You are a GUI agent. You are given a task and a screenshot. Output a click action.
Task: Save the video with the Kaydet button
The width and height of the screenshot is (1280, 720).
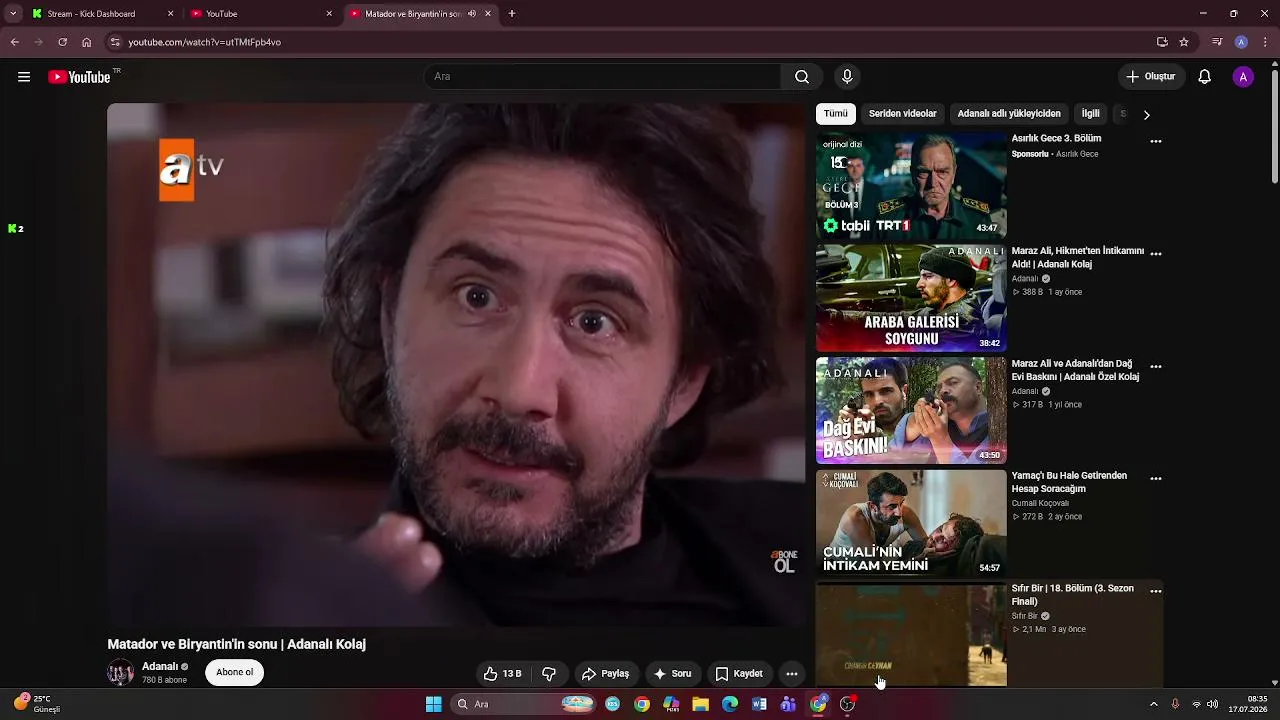pyautogui.click(x=739, y=674)
